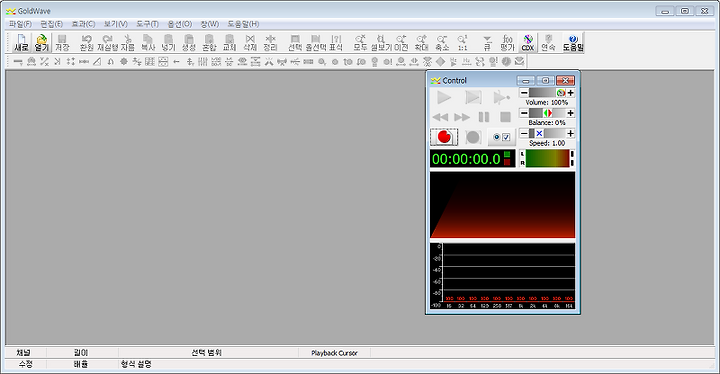This screenshot has height=374, width=720.
Task: Click the Volume slider track
Action: tap(547, 93)
